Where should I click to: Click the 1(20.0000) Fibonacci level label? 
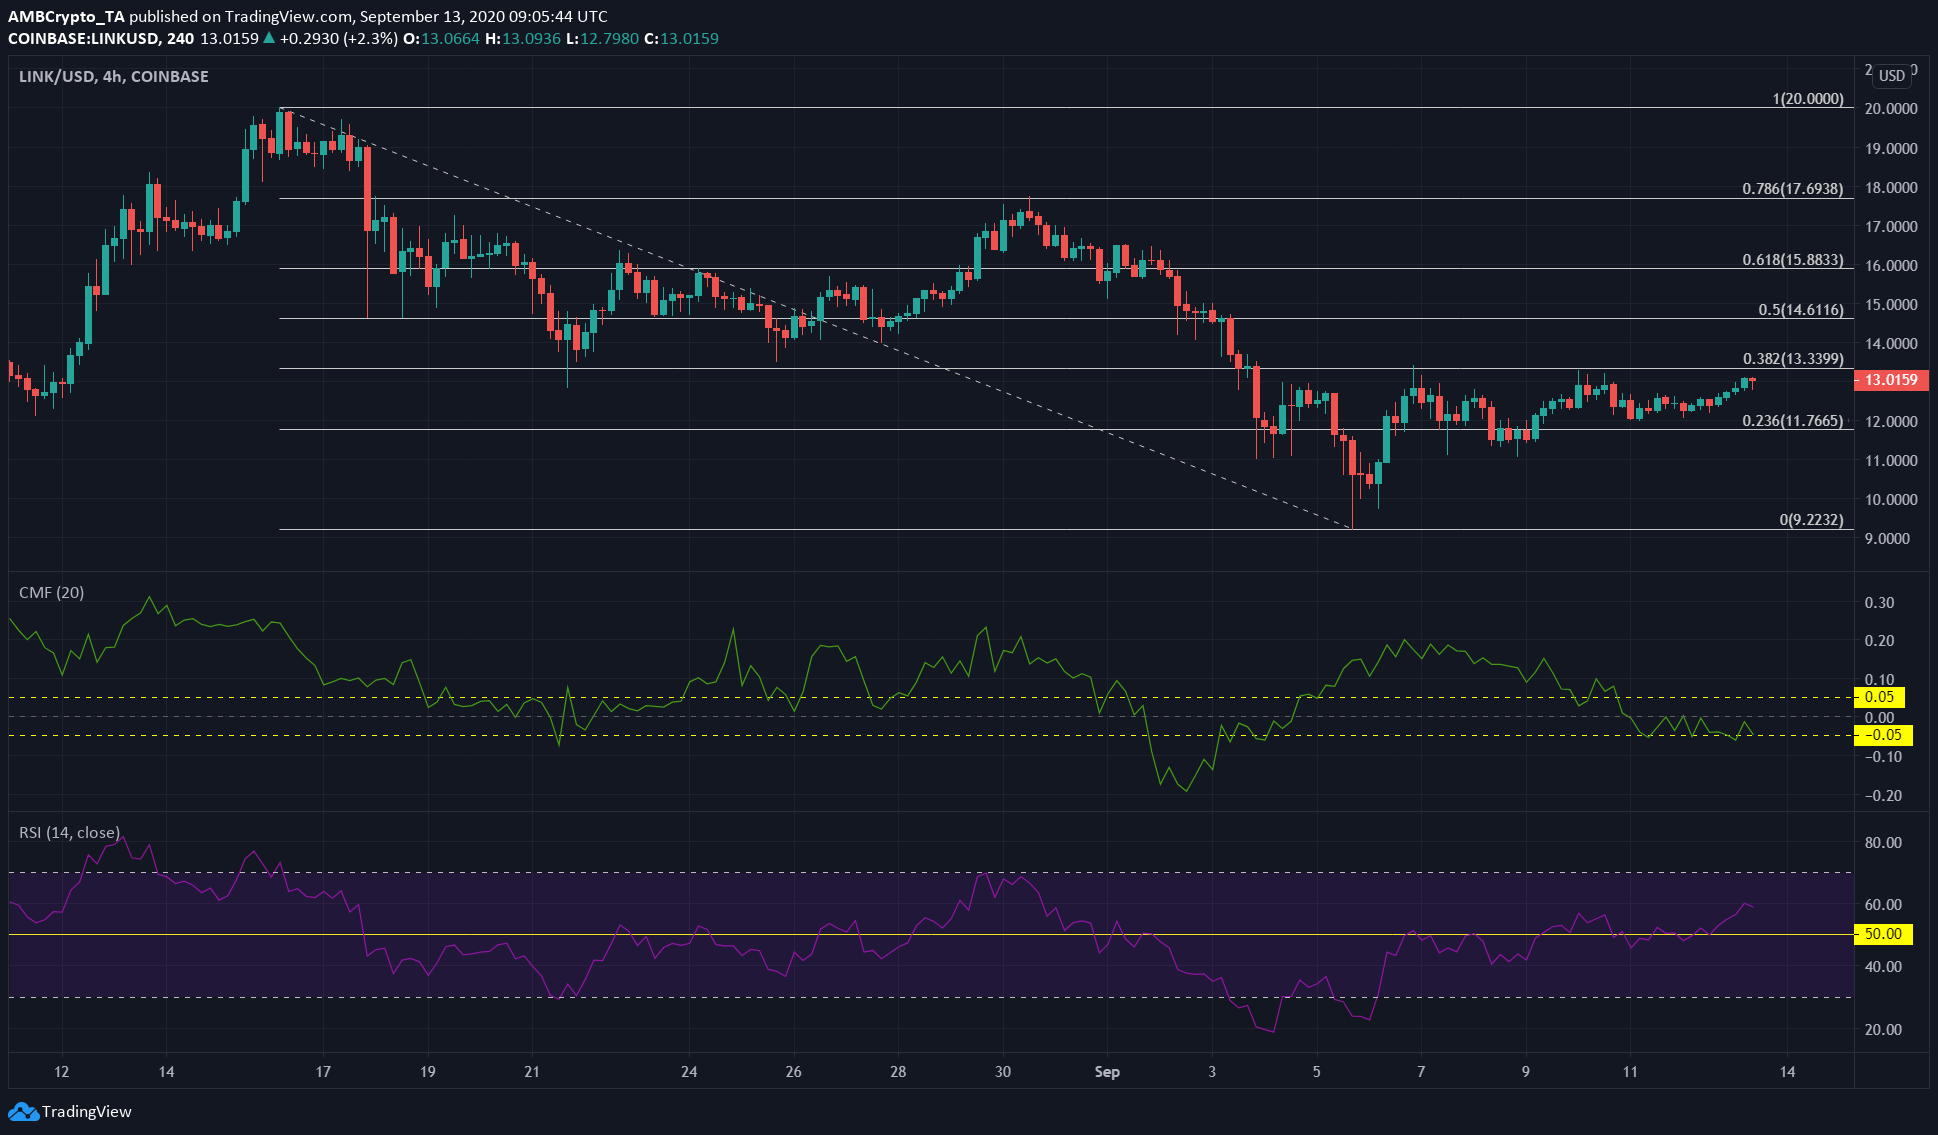pyautogui.click(x=1808, y=99)
